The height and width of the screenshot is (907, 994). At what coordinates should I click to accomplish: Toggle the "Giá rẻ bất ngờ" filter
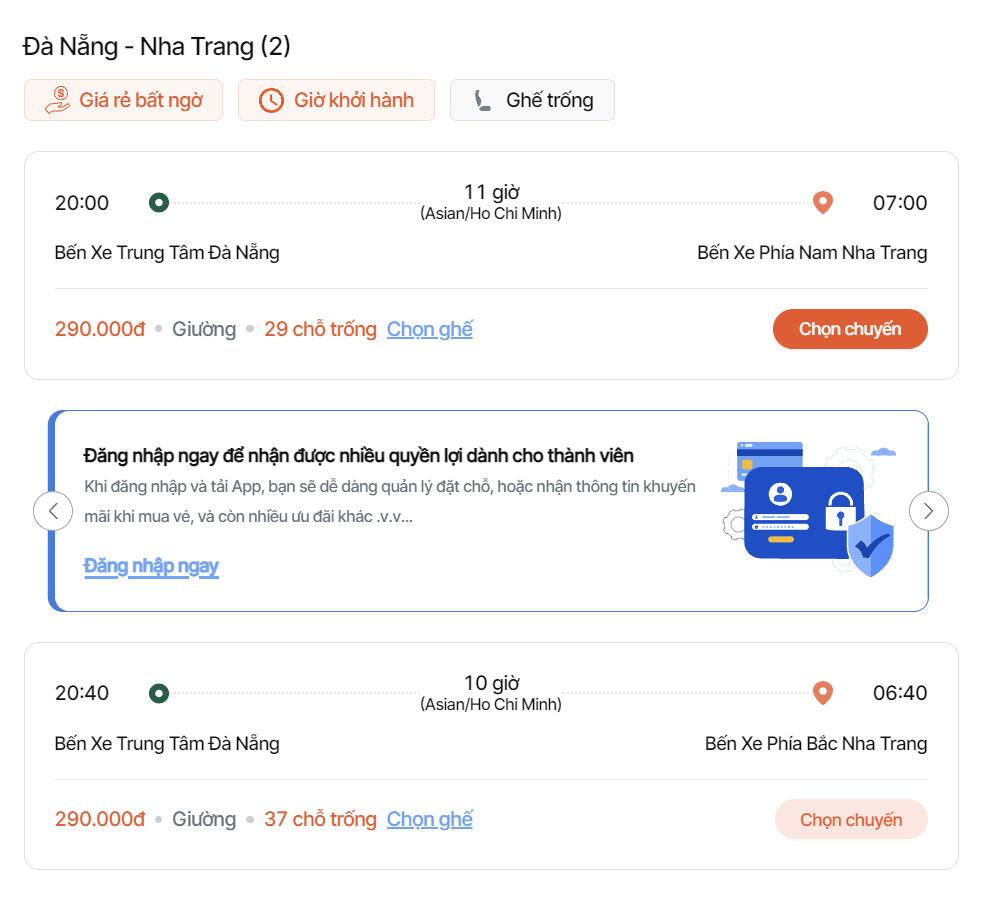click(124, 100)
